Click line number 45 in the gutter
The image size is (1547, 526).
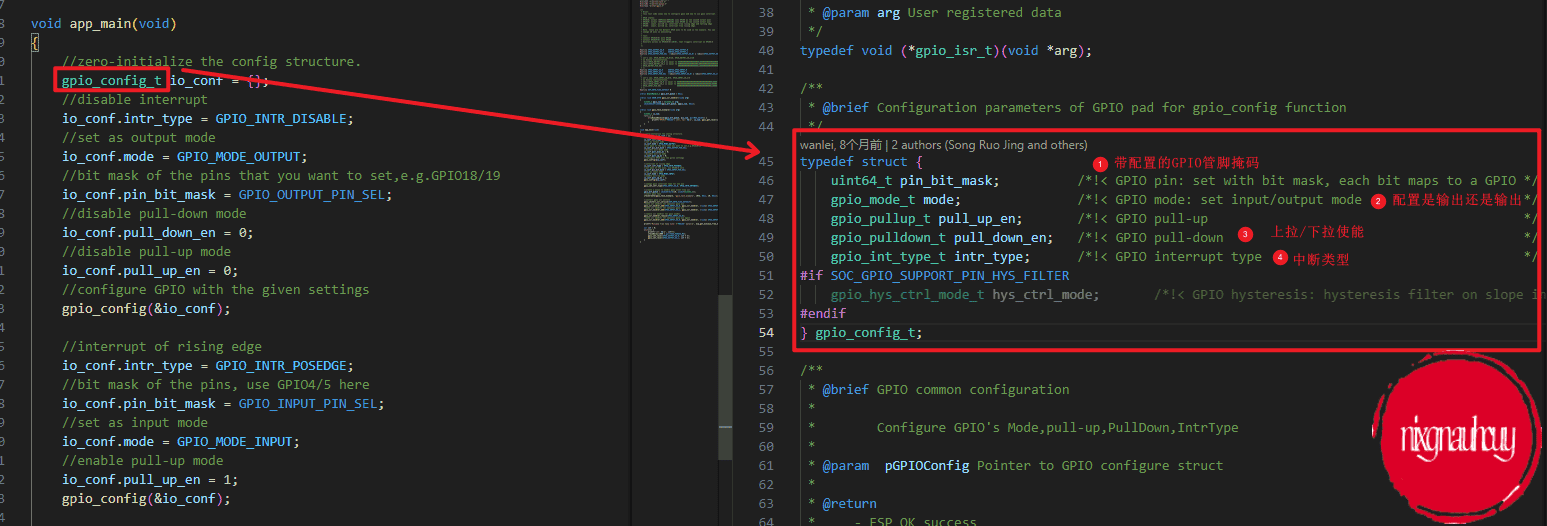tap(766, 162)
